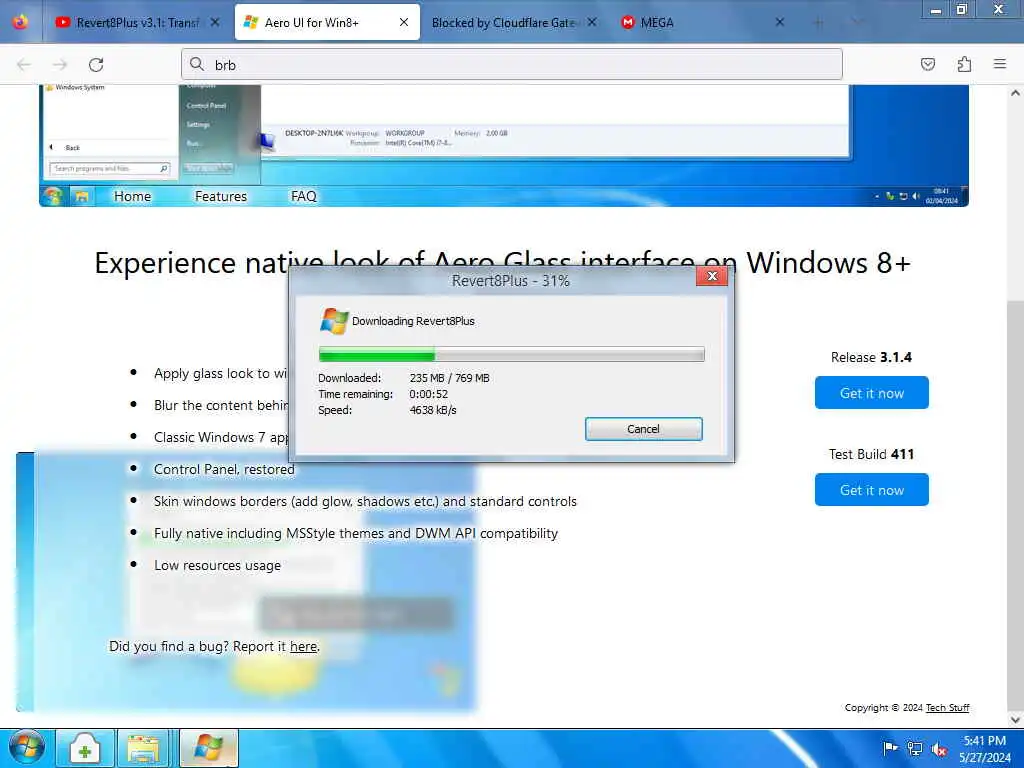The height and width of the screenshot is (768, 1024).
Task: Click the address bar containing brb
Action: 512,64
